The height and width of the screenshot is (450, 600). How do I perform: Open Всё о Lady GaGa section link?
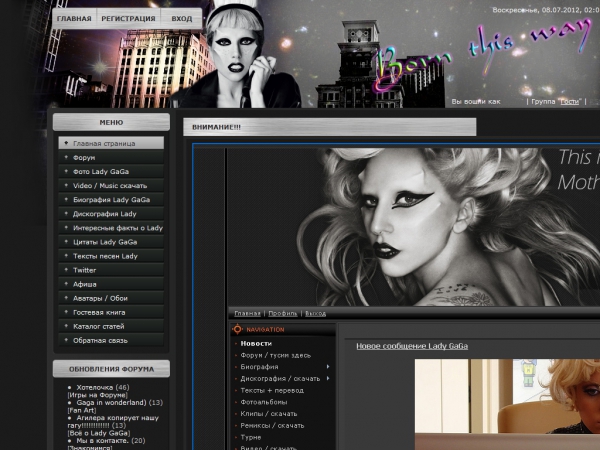click(x=99, y=433)
